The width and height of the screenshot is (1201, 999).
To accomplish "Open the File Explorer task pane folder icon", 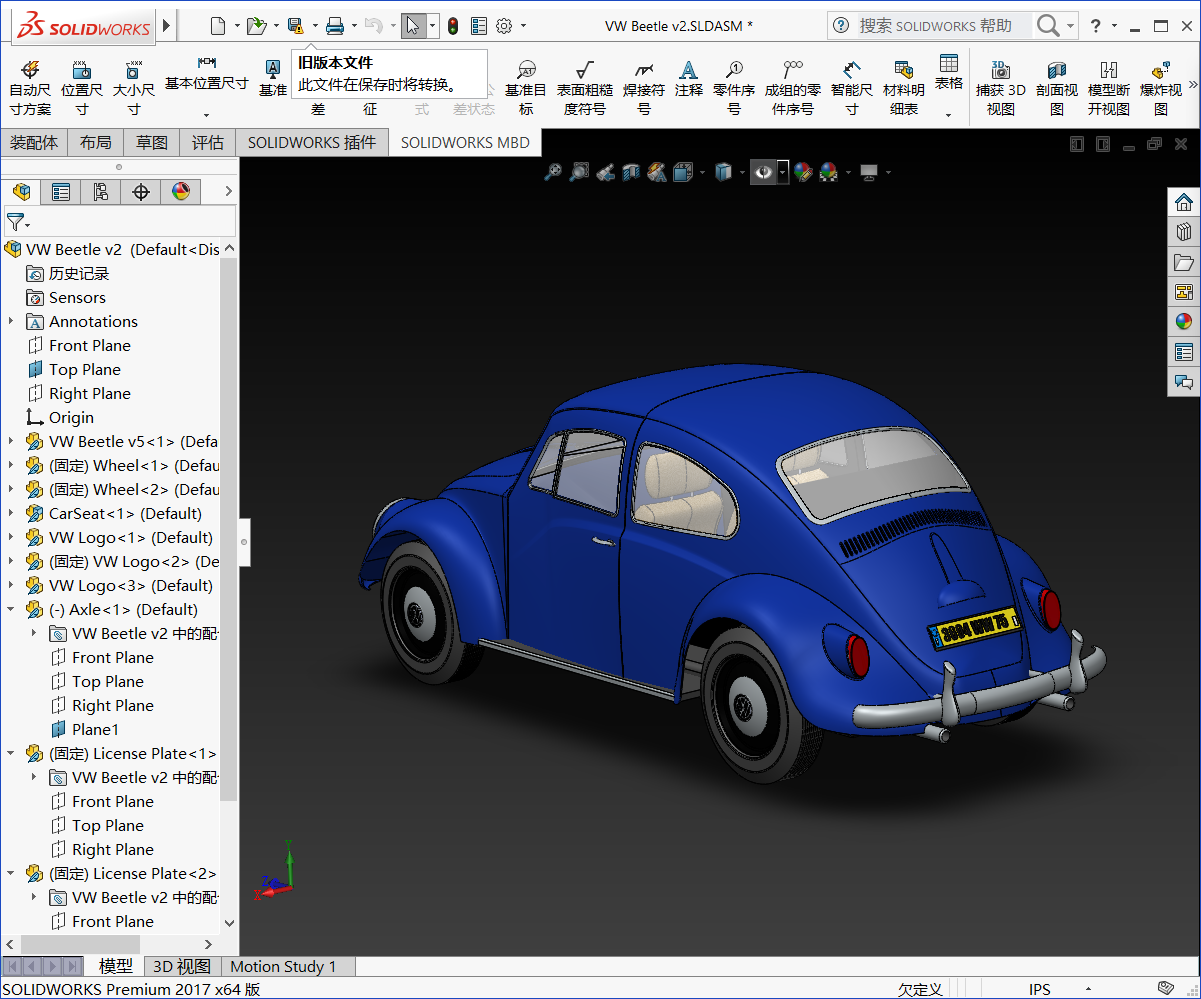I will 1184,263.
